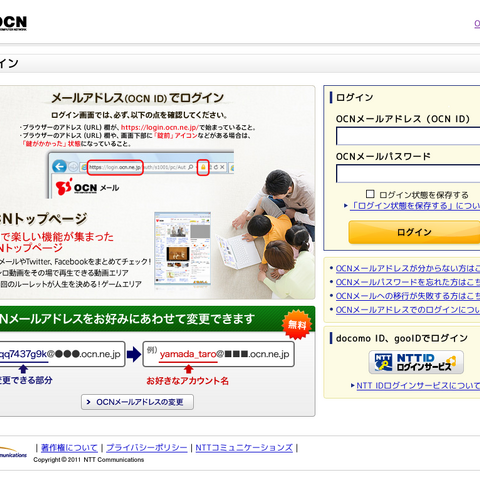This screenshot has height=480, width=480.
Task: Click the NTT ID ログインサービス logo button
Action: point(416,362)
